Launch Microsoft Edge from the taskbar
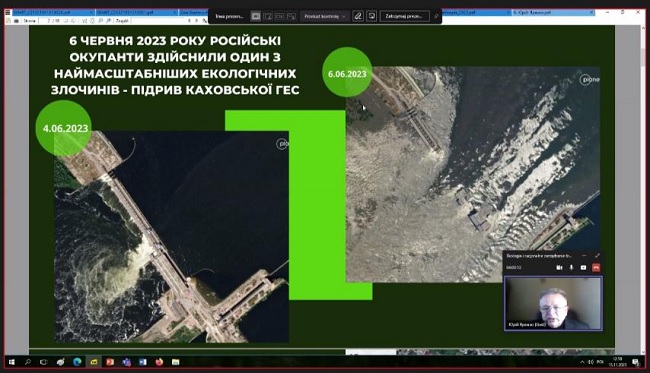 click(x=77, y=362)
